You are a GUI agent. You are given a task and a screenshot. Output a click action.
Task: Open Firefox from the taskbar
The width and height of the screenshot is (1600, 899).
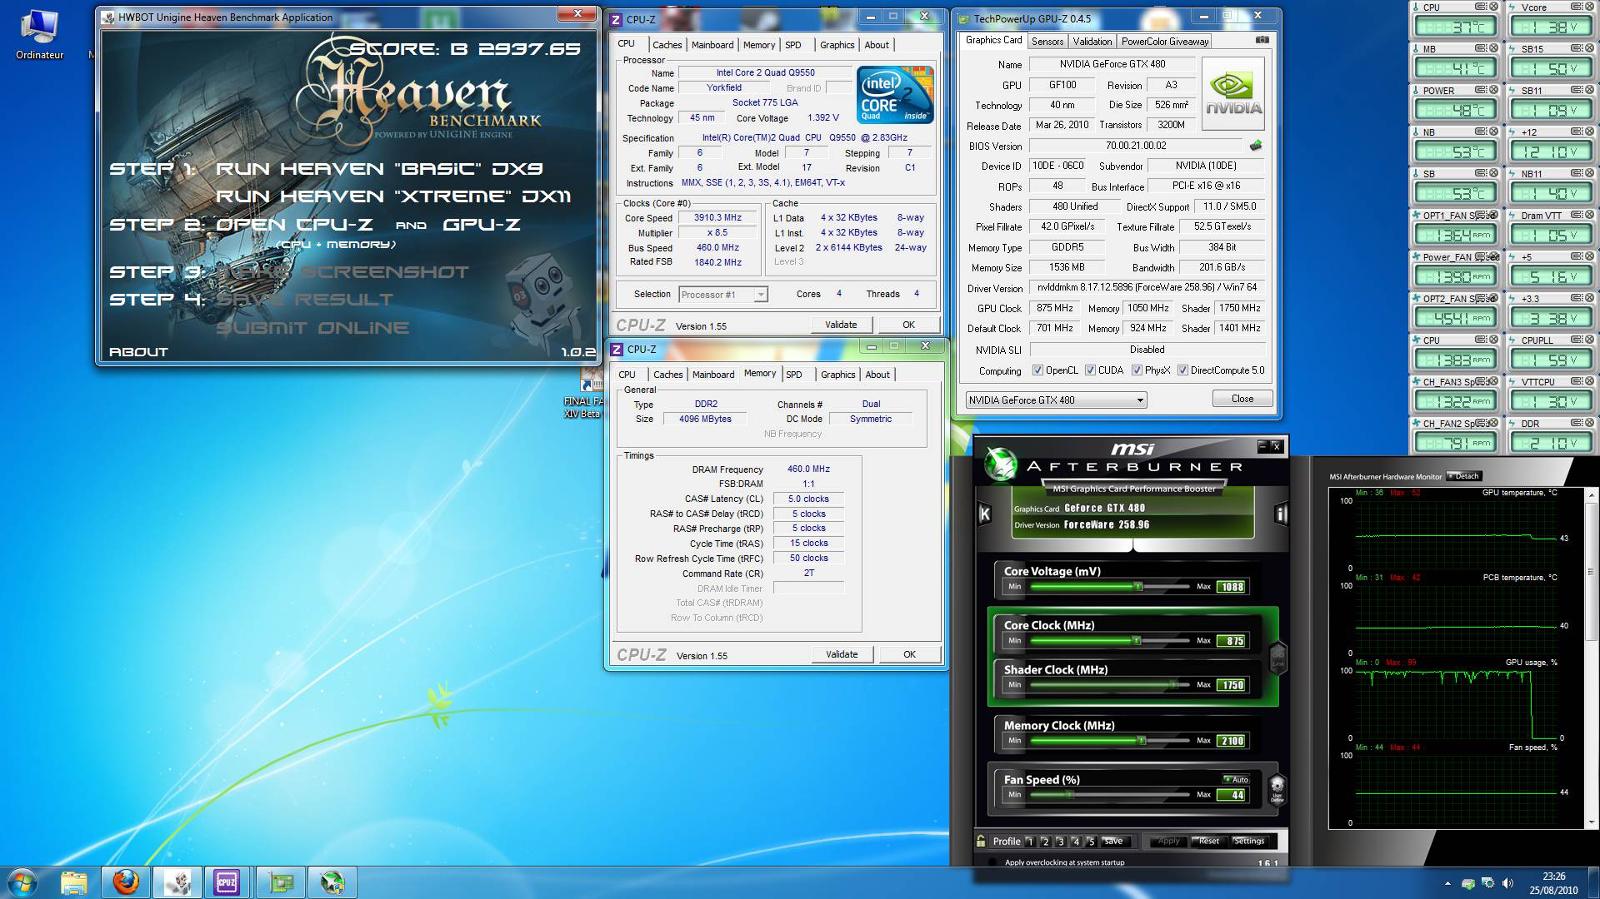(125, 882)
